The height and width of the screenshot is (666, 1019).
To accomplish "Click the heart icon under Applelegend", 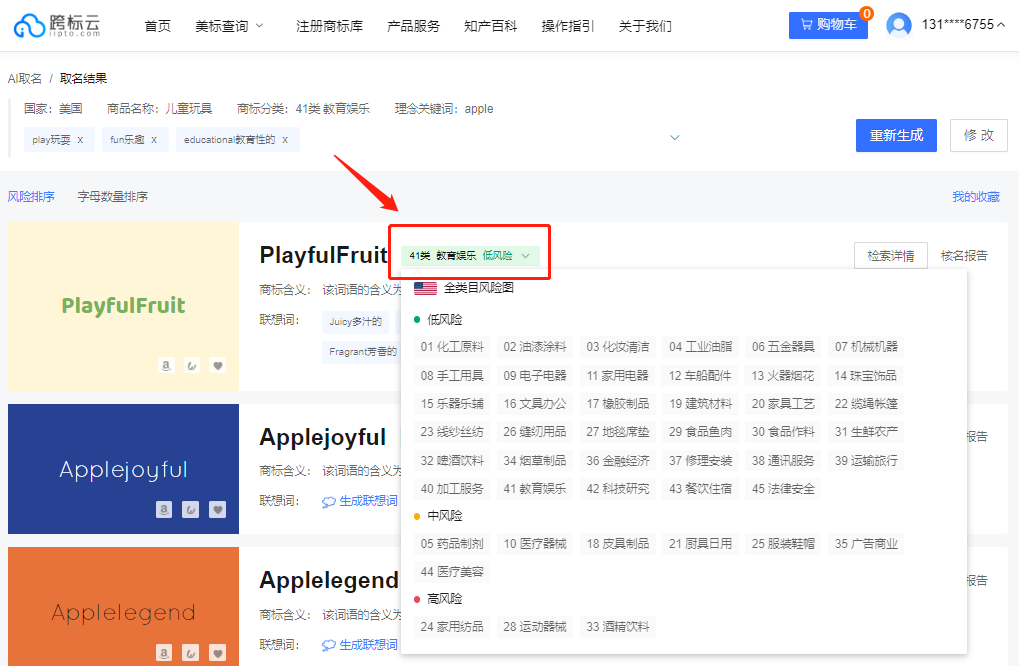I will [217, 652].
